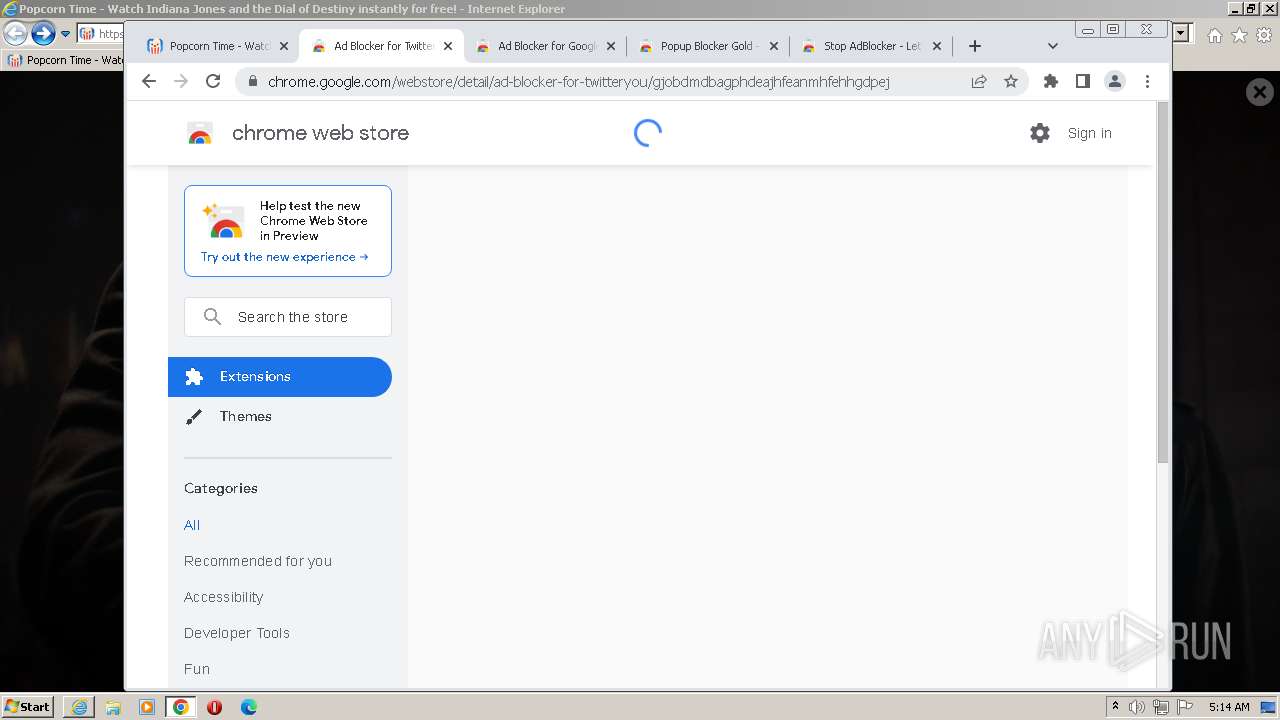Open Internet Explorer from the taskbar
Image resolution: width=1280 pixels, height=720 pixels.
[79, 707]
